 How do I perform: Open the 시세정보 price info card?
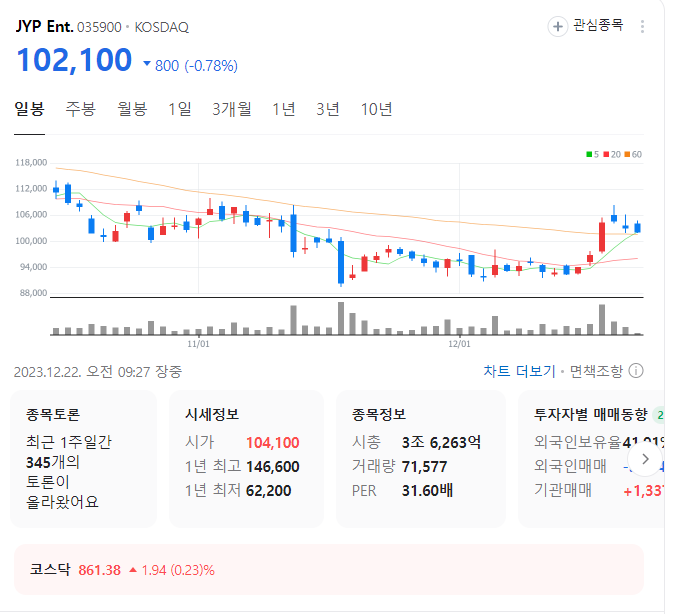point(246,459)
